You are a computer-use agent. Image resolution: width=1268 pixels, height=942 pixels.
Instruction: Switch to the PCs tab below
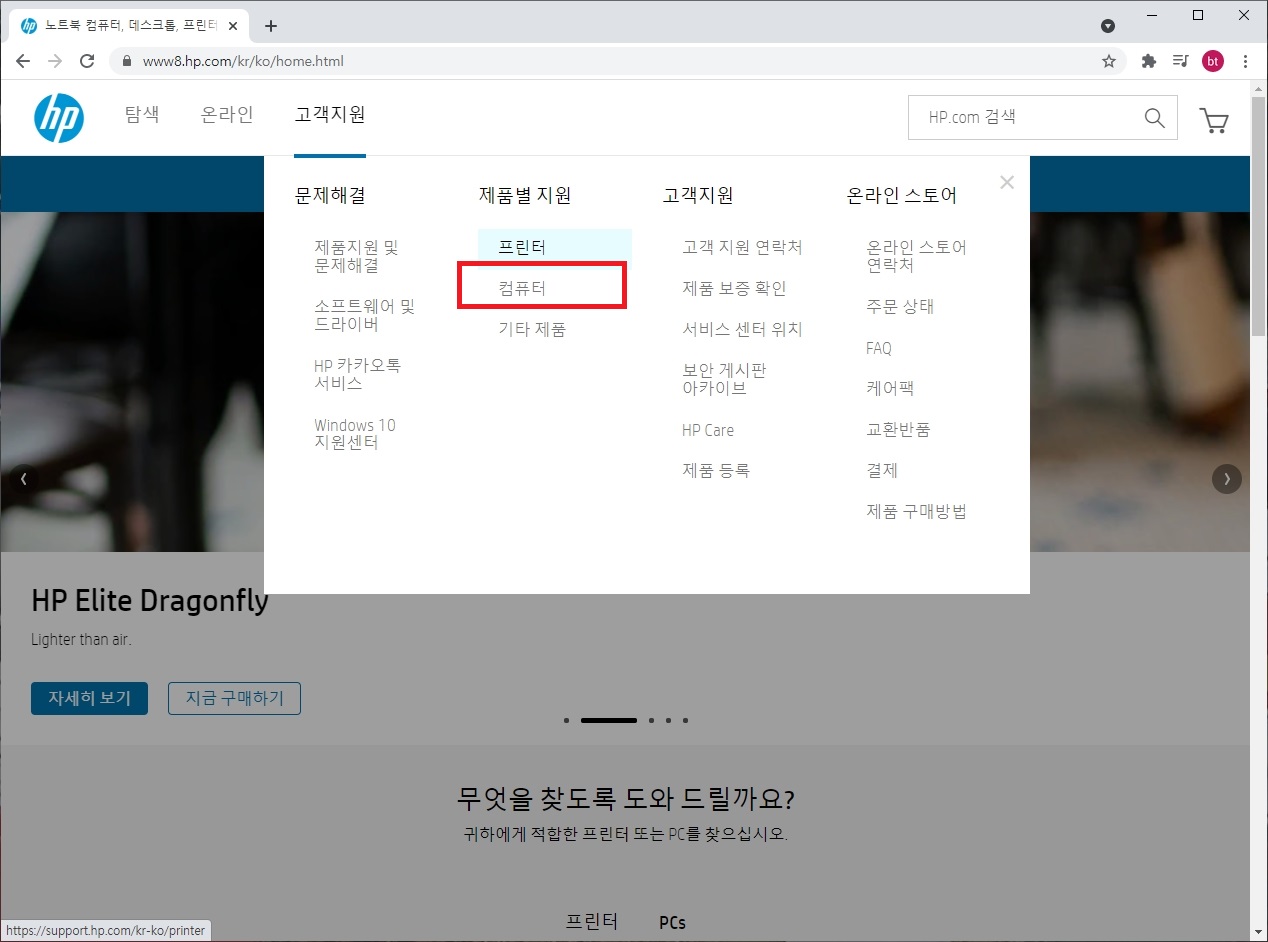(x=673, y=922)
